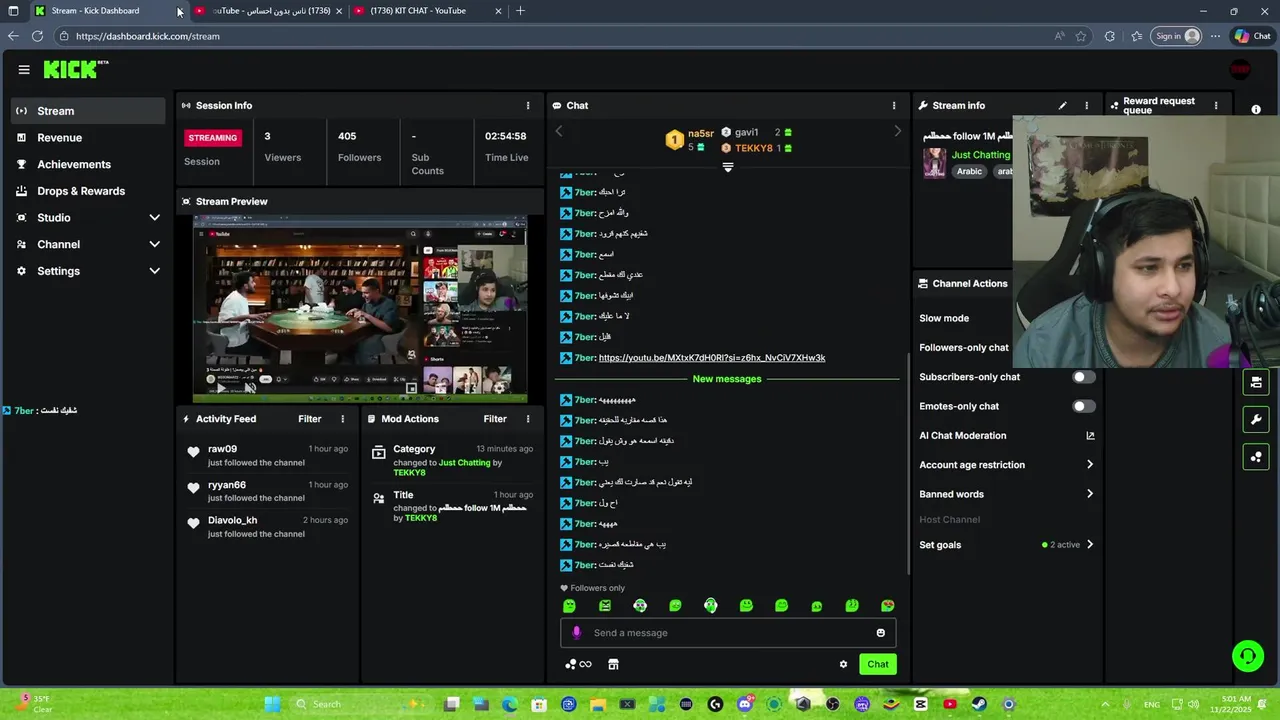Open the youtu.be link in chat

point(712,358)
